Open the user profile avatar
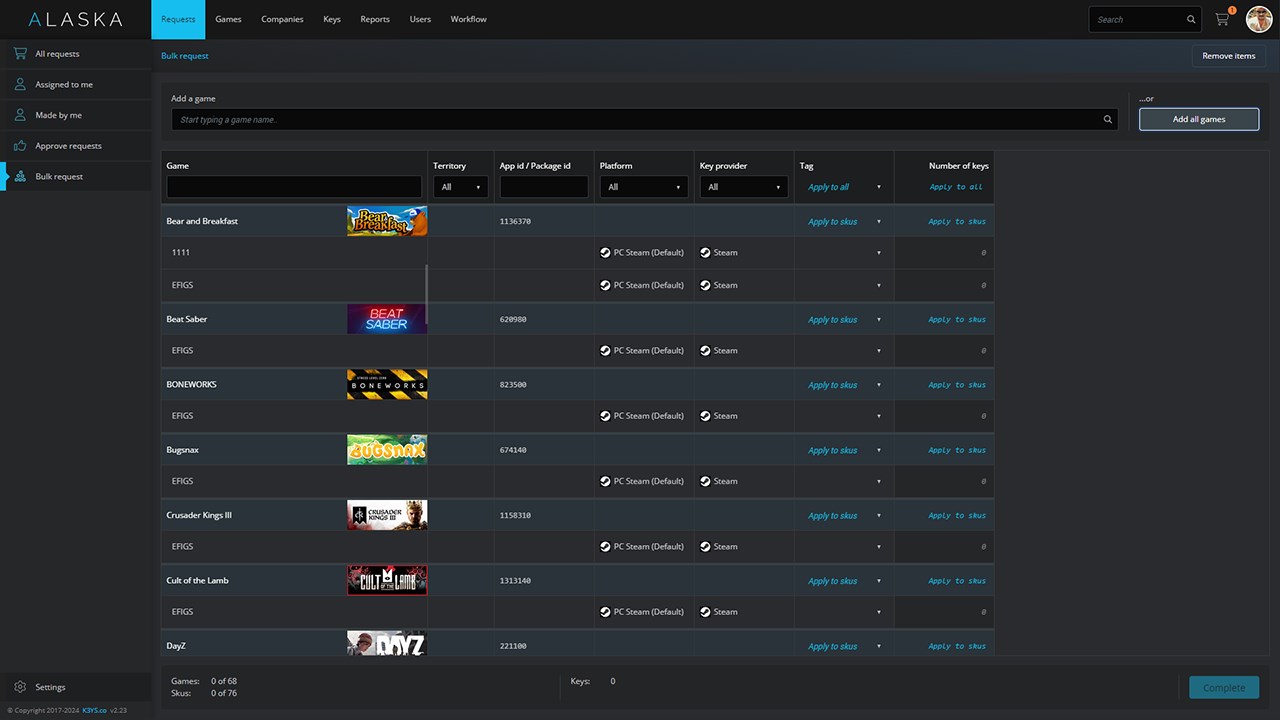 click(x=1259, y=19)
